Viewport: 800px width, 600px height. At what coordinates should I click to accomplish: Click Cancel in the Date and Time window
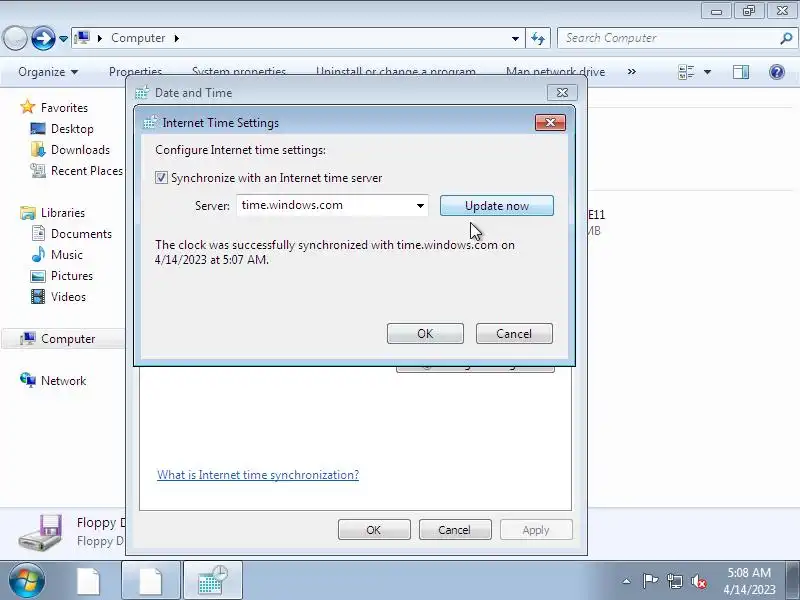click(455, 530)
